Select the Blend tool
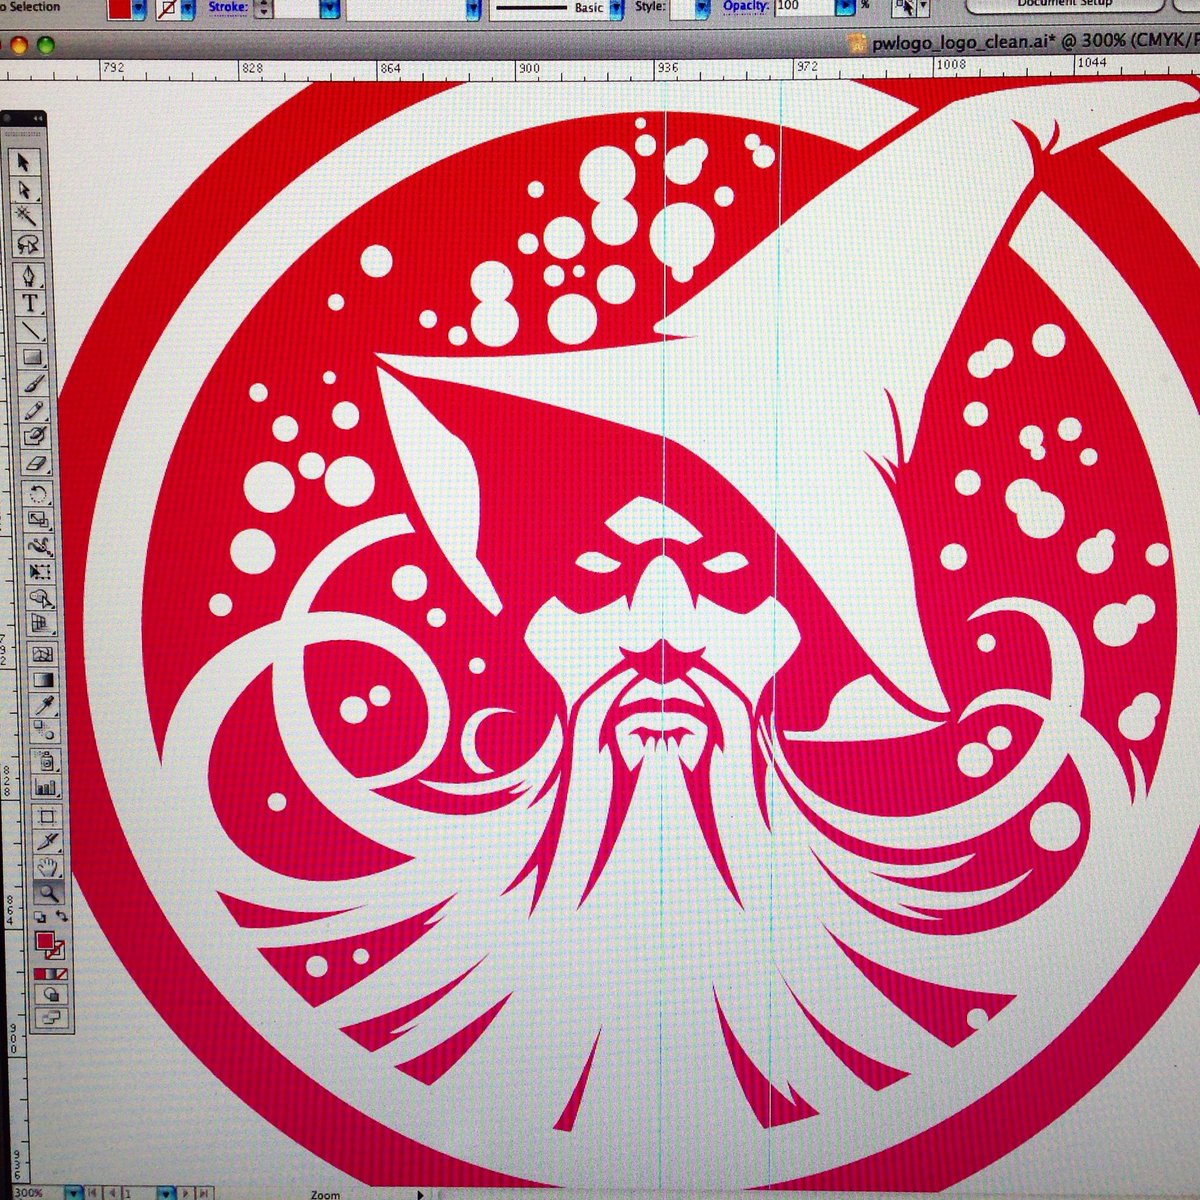The width and height of the screenshot is (1200, 1200). click(45, 731)
